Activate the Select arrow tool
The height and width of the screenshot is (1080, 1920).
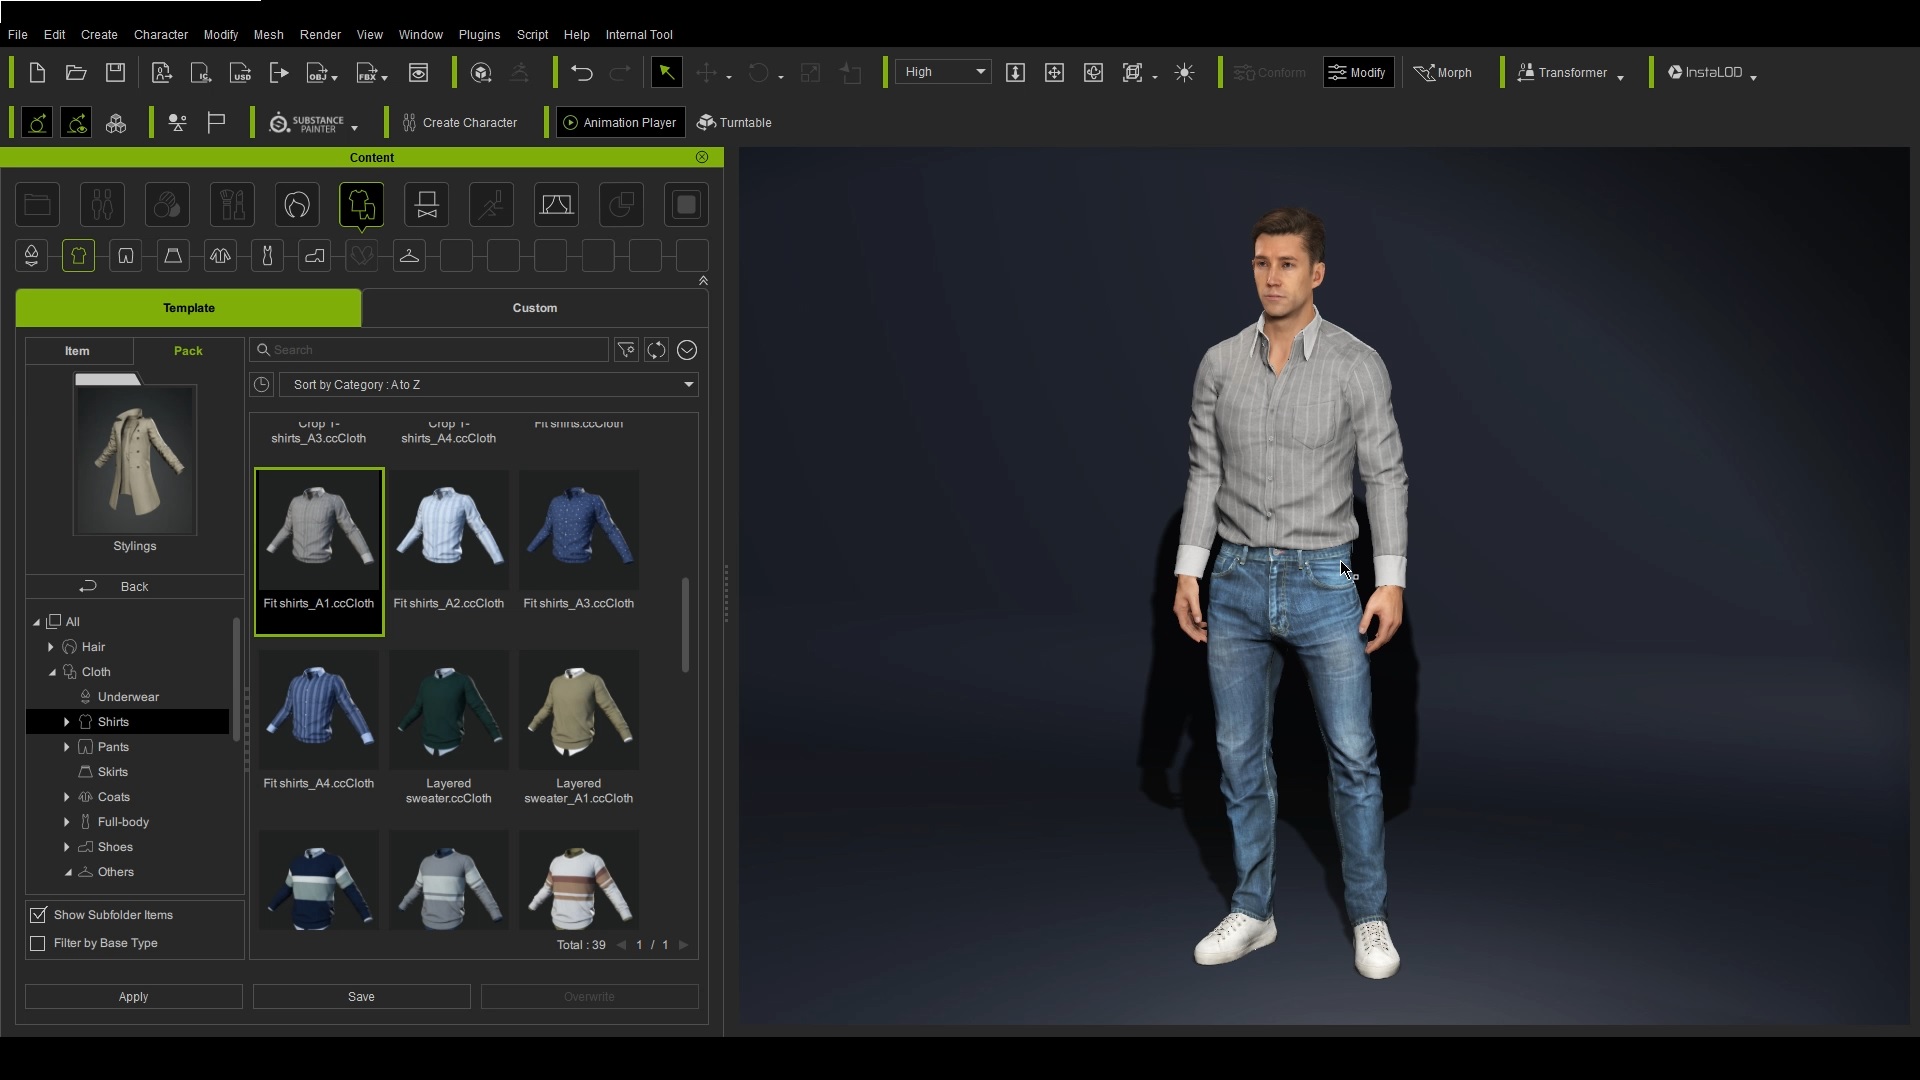click(666, 72)
